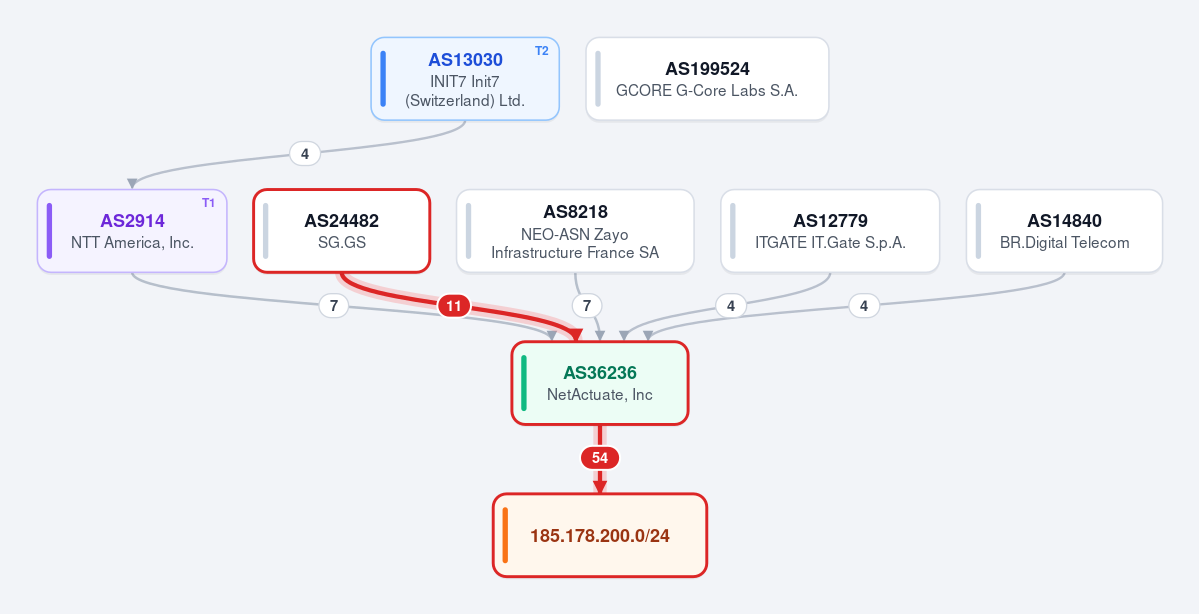The width and height of the screenshot is (1199, 614).
Task: Click the 4 badge on the AS14840 edge
Action: pos(864,306)
